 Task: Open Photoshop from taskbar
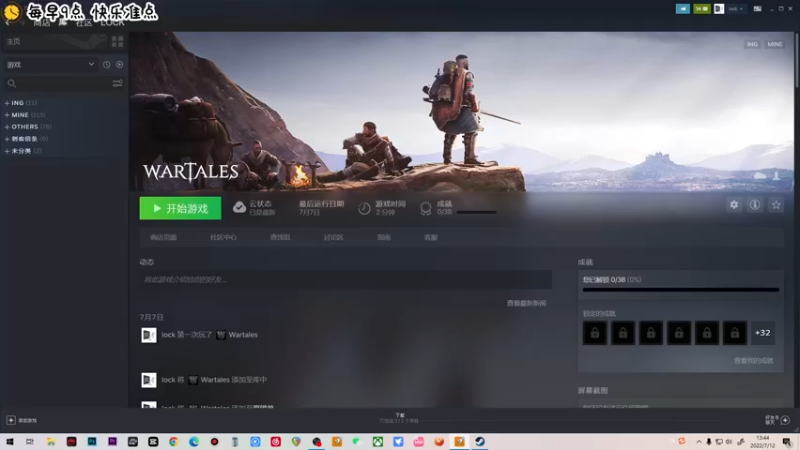(x=92, y=441)
